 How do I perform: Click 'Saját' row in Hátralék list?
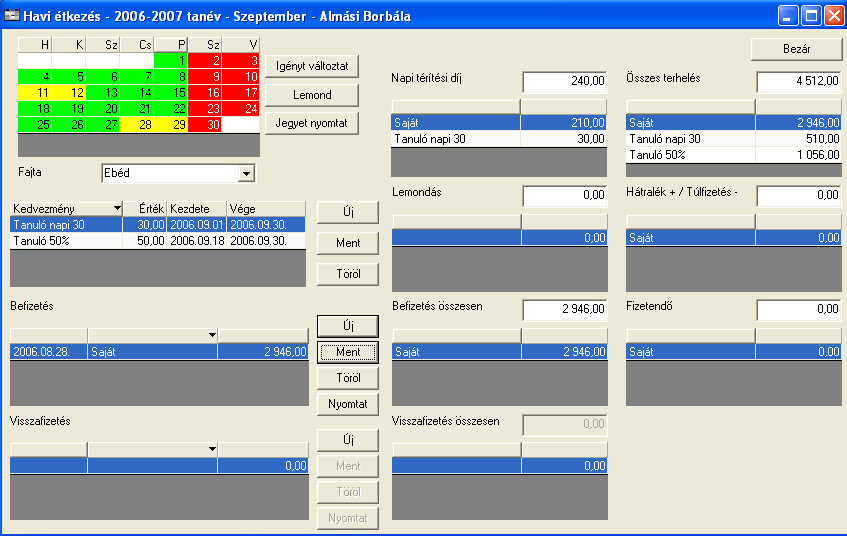[x=734, y=238]
